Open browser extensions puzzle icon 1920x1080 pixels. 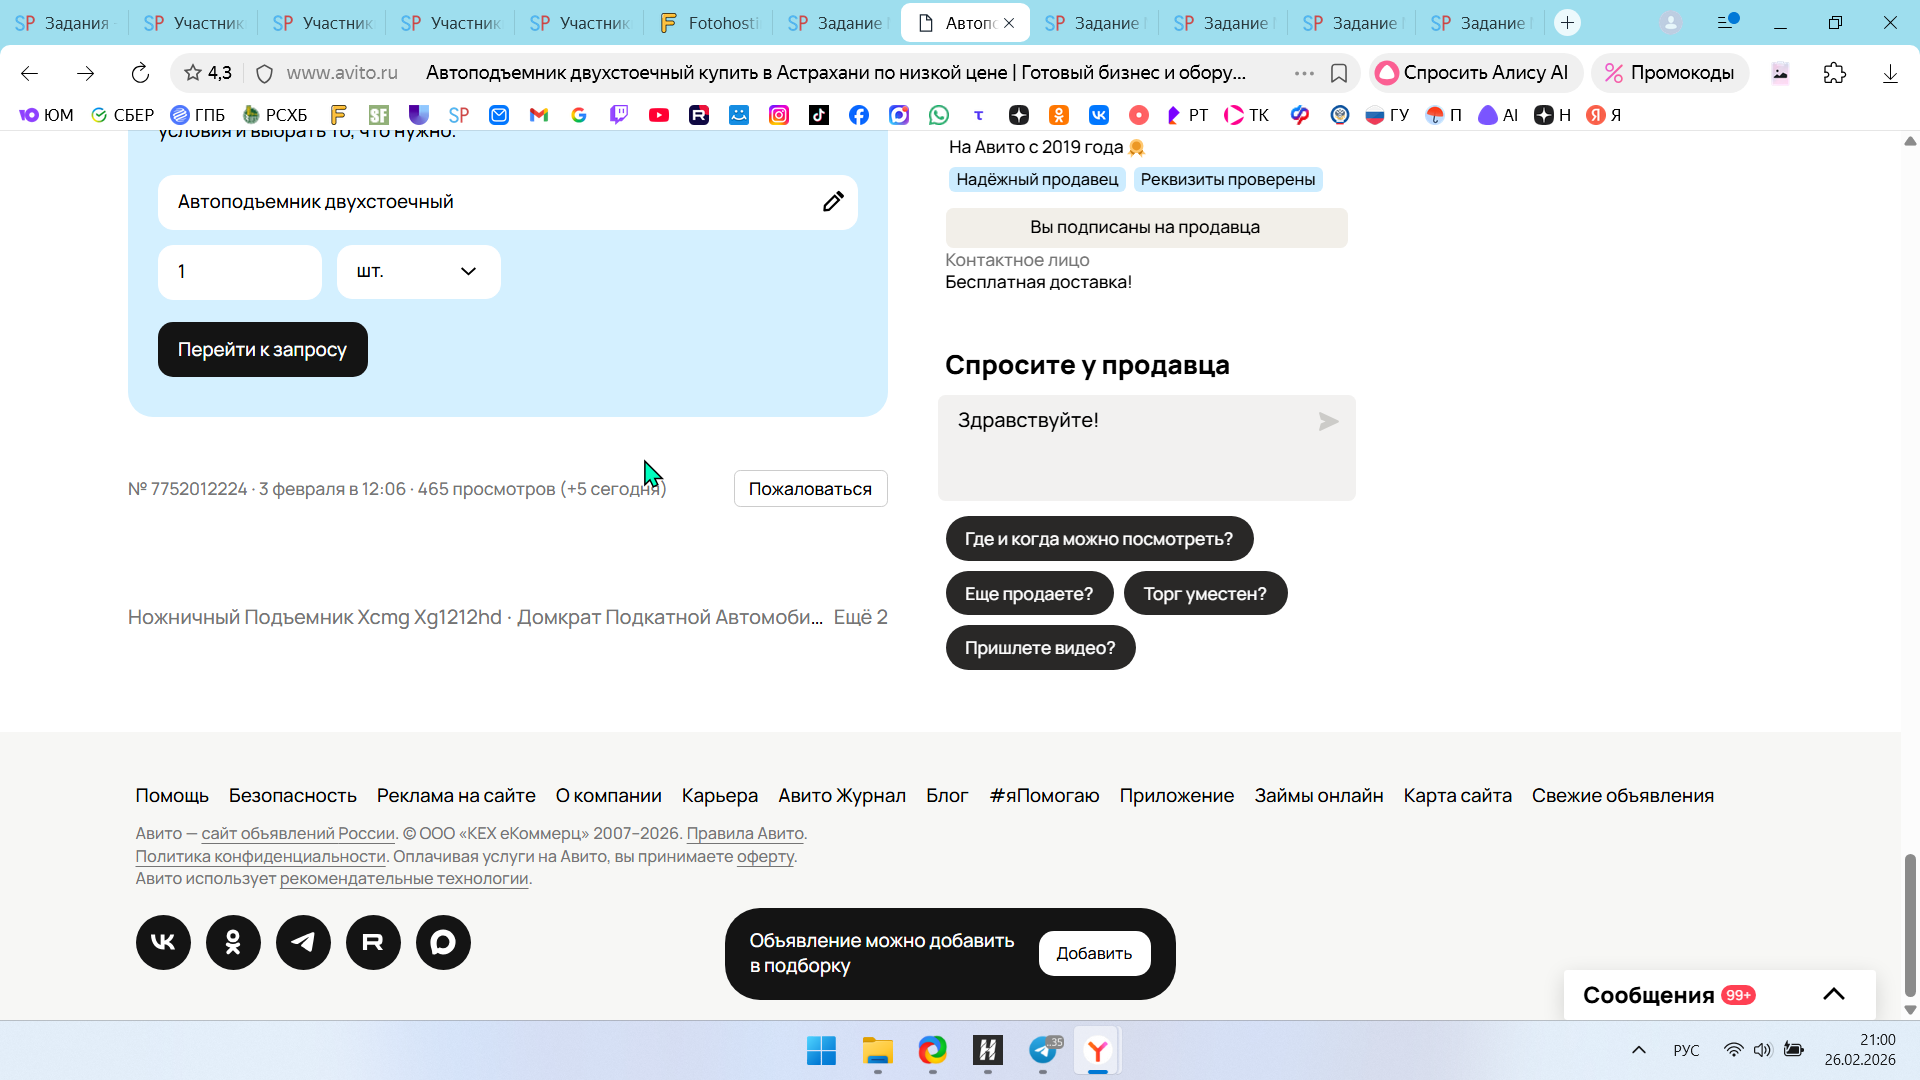1834,73
